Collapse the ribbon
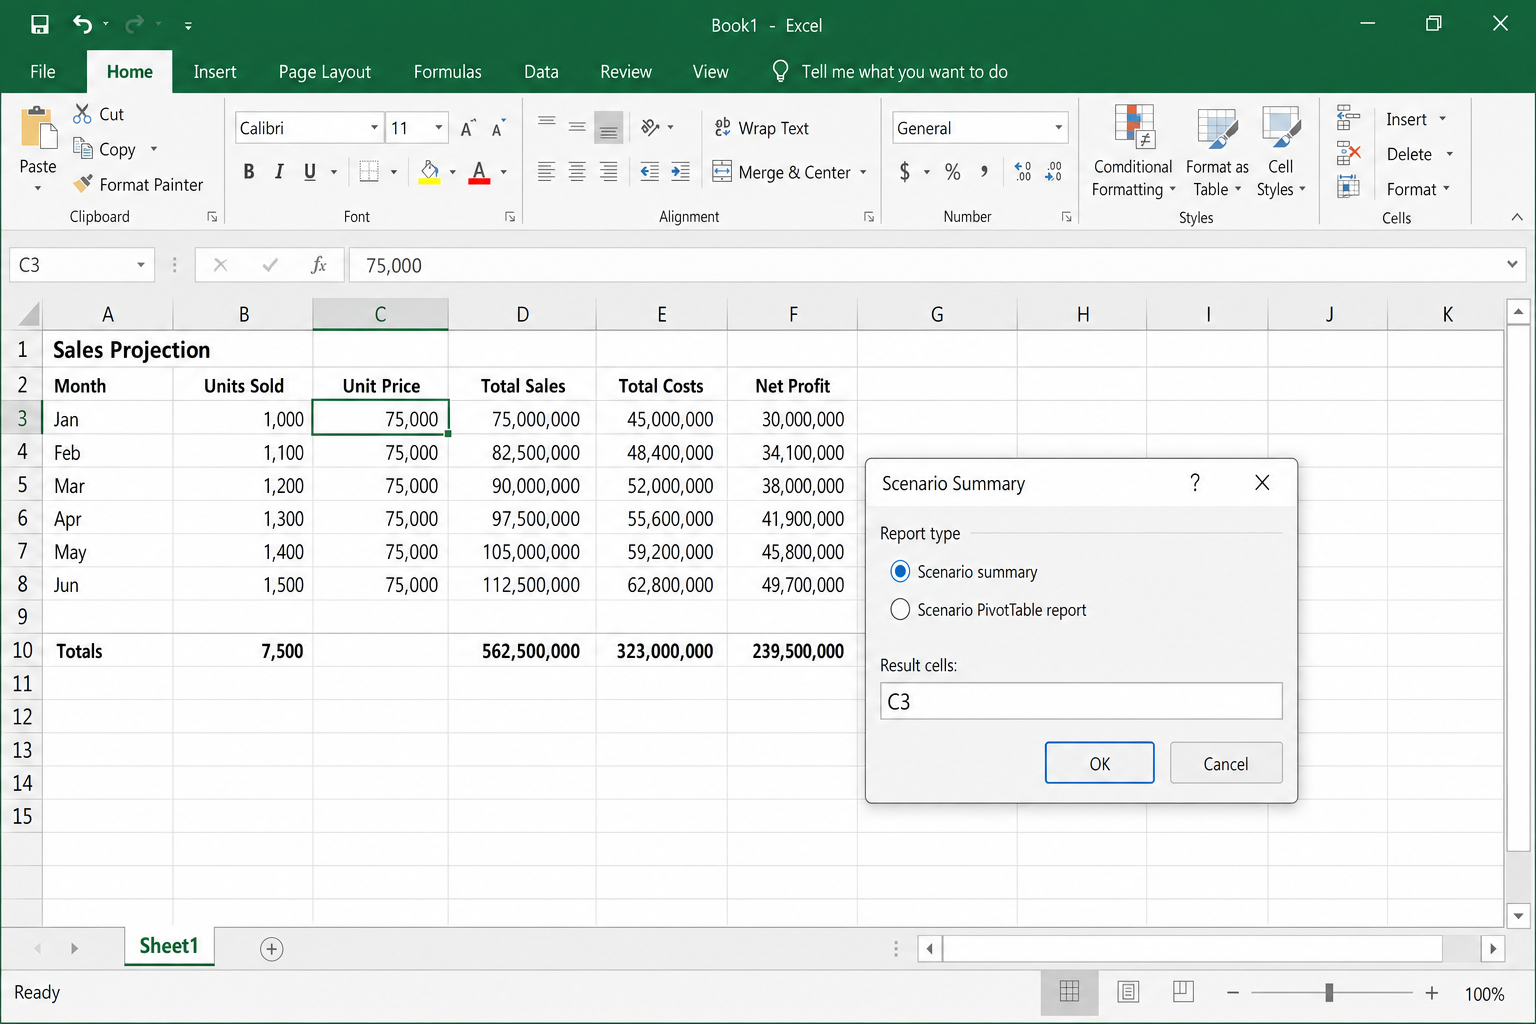1536x1024 pixels. coord(1516,217)
